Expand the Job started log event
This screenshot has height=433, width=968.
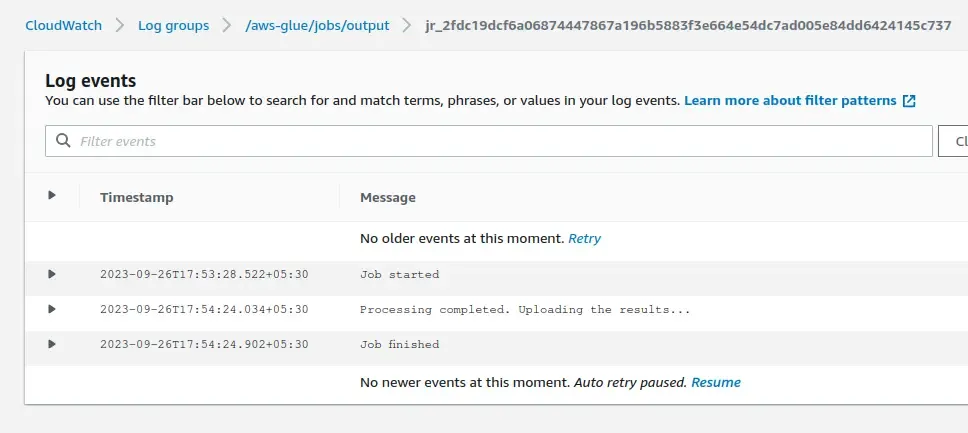click(x=52, y=274)
